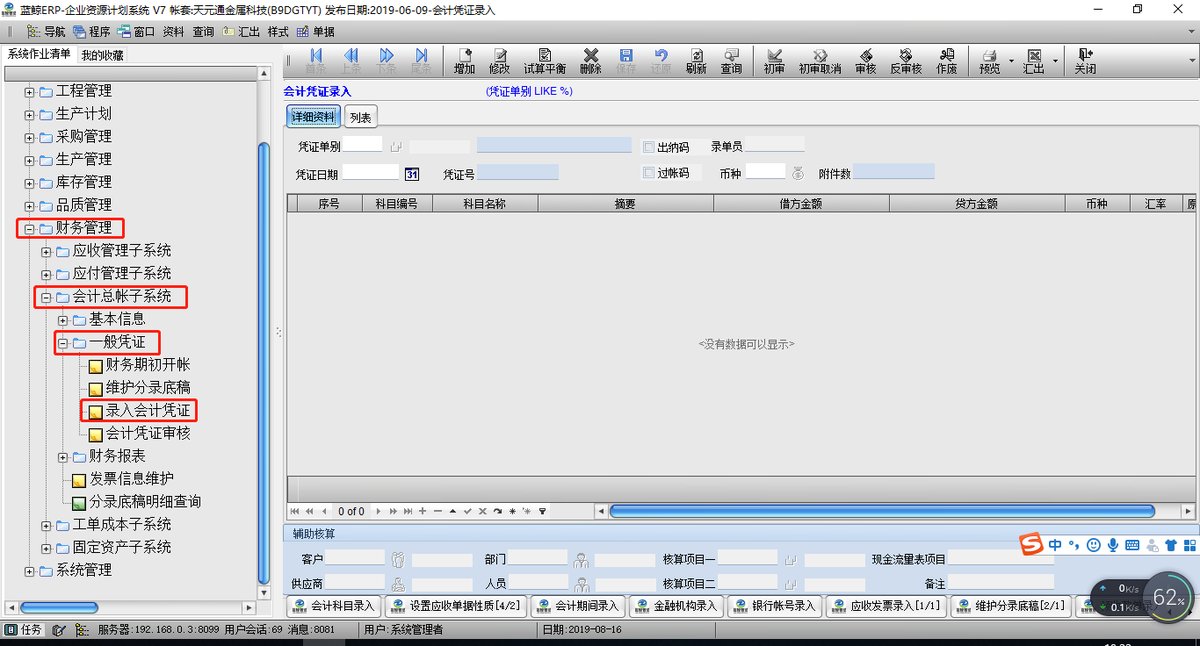
Task: Open 发票信息维护 in the tree
Action: pyautogui.click(x=131, y=479)
